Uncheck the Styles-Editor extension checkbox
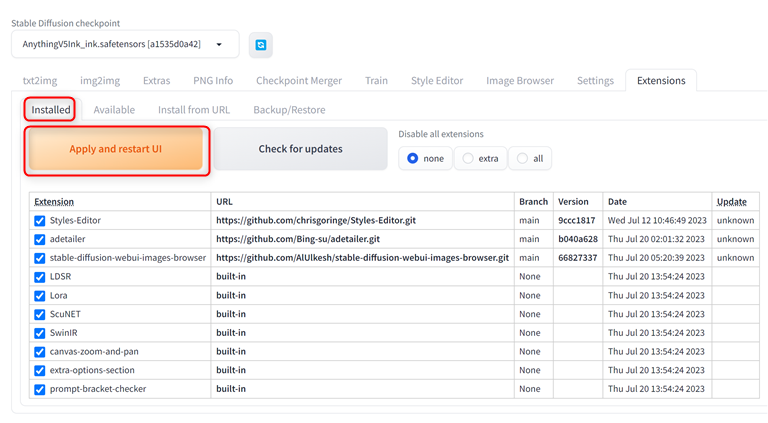This screenshot has height=423, width=768. click(x=40, y=220)
